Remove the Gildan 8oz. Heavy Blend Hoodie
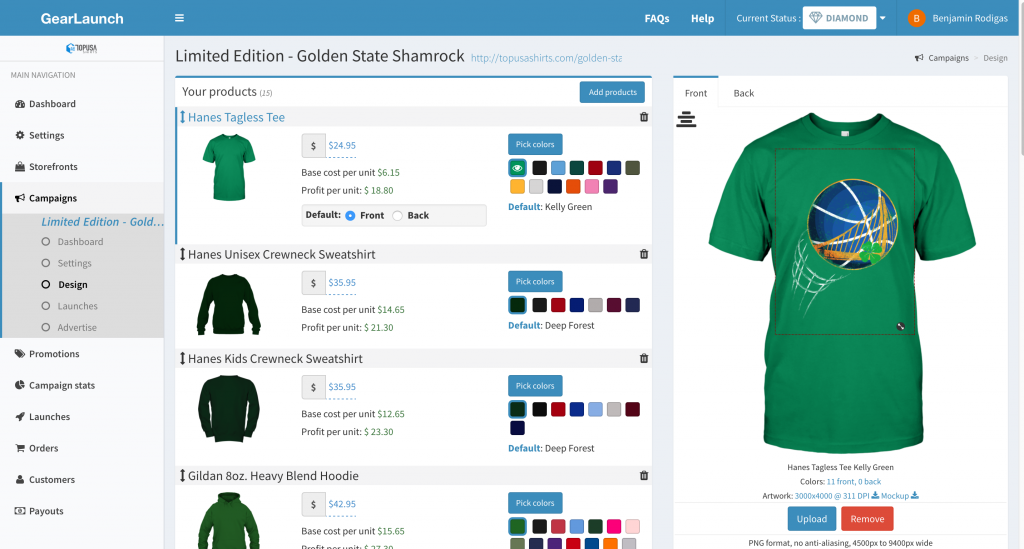The width and height of the screenshot is (1024, 549). (643, 476)
